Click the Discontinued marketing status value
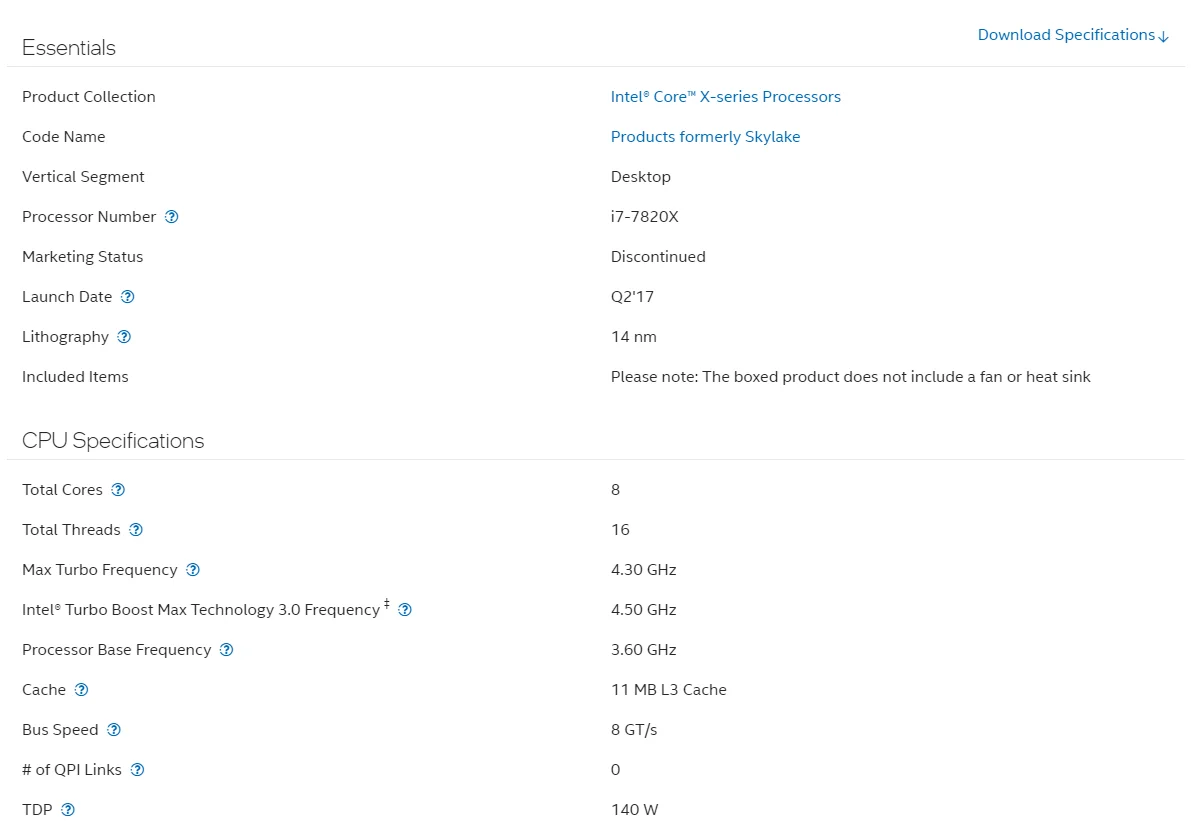 tap(658, 257)
